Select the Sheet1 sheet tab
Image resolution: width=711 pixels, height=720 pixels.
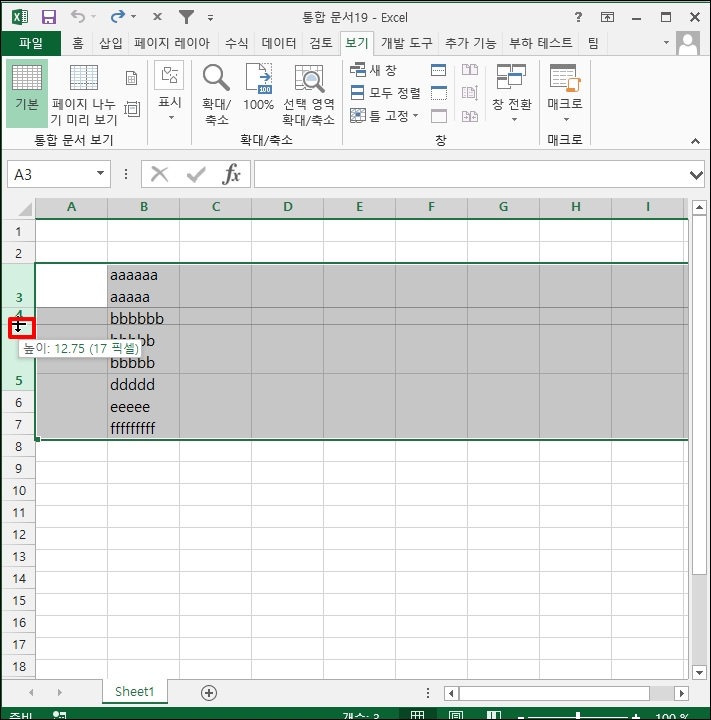coord(135,692)
